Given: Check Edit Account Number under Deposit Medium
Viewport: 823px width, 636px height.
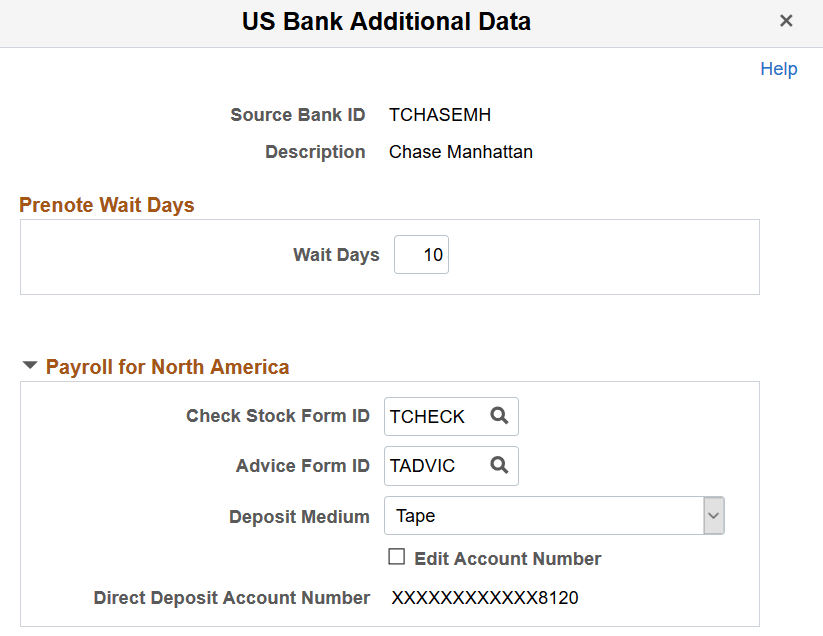Looking at the screenshot, I should [x=397, y=558].
